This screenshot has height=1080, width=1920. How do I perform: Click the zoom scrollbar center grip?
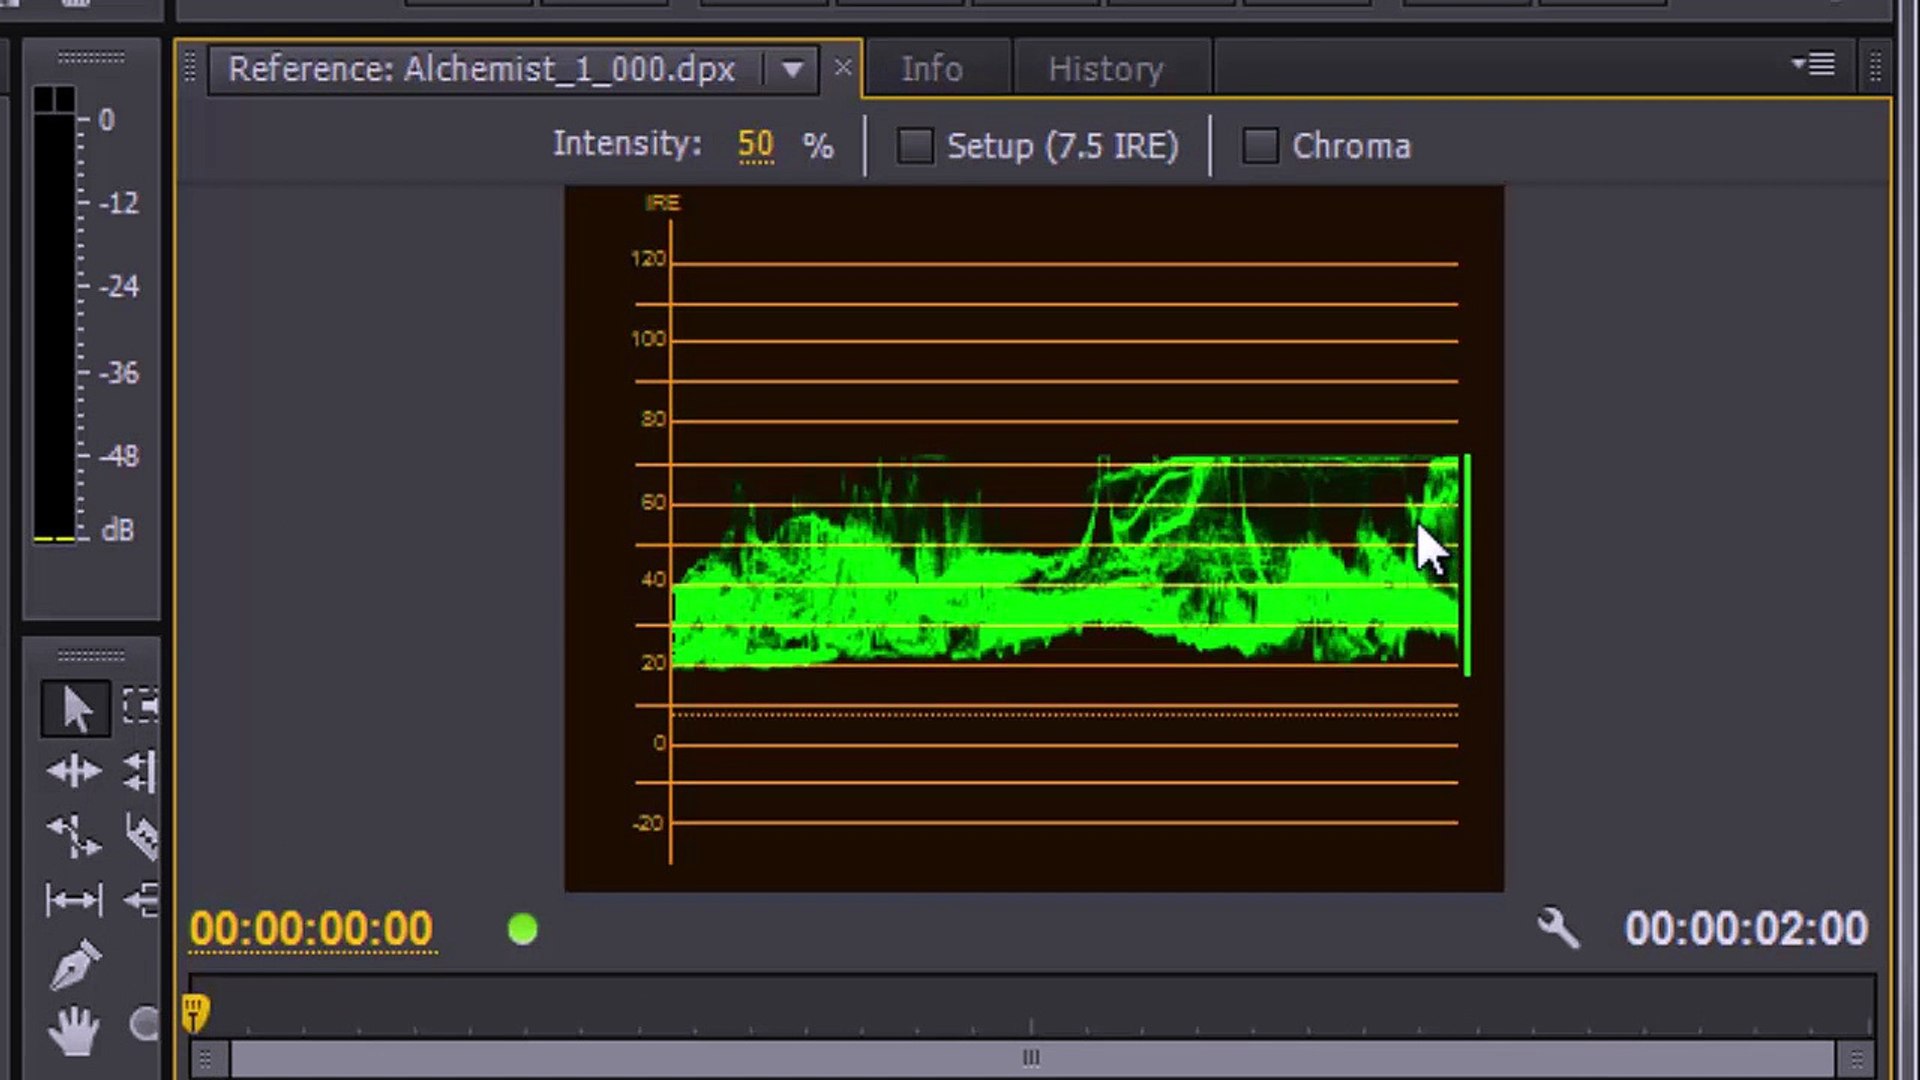pos(1031,1057)
